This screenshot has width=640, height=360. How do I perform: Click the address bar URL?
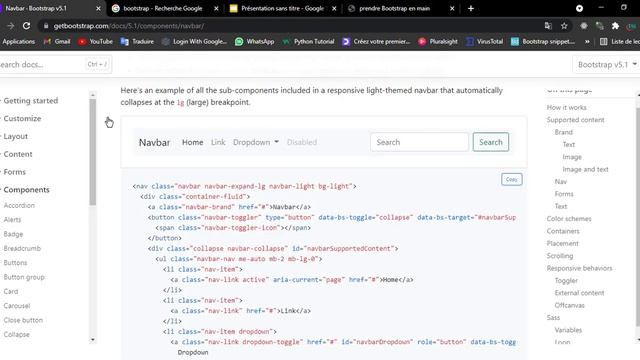pos(129,26)
